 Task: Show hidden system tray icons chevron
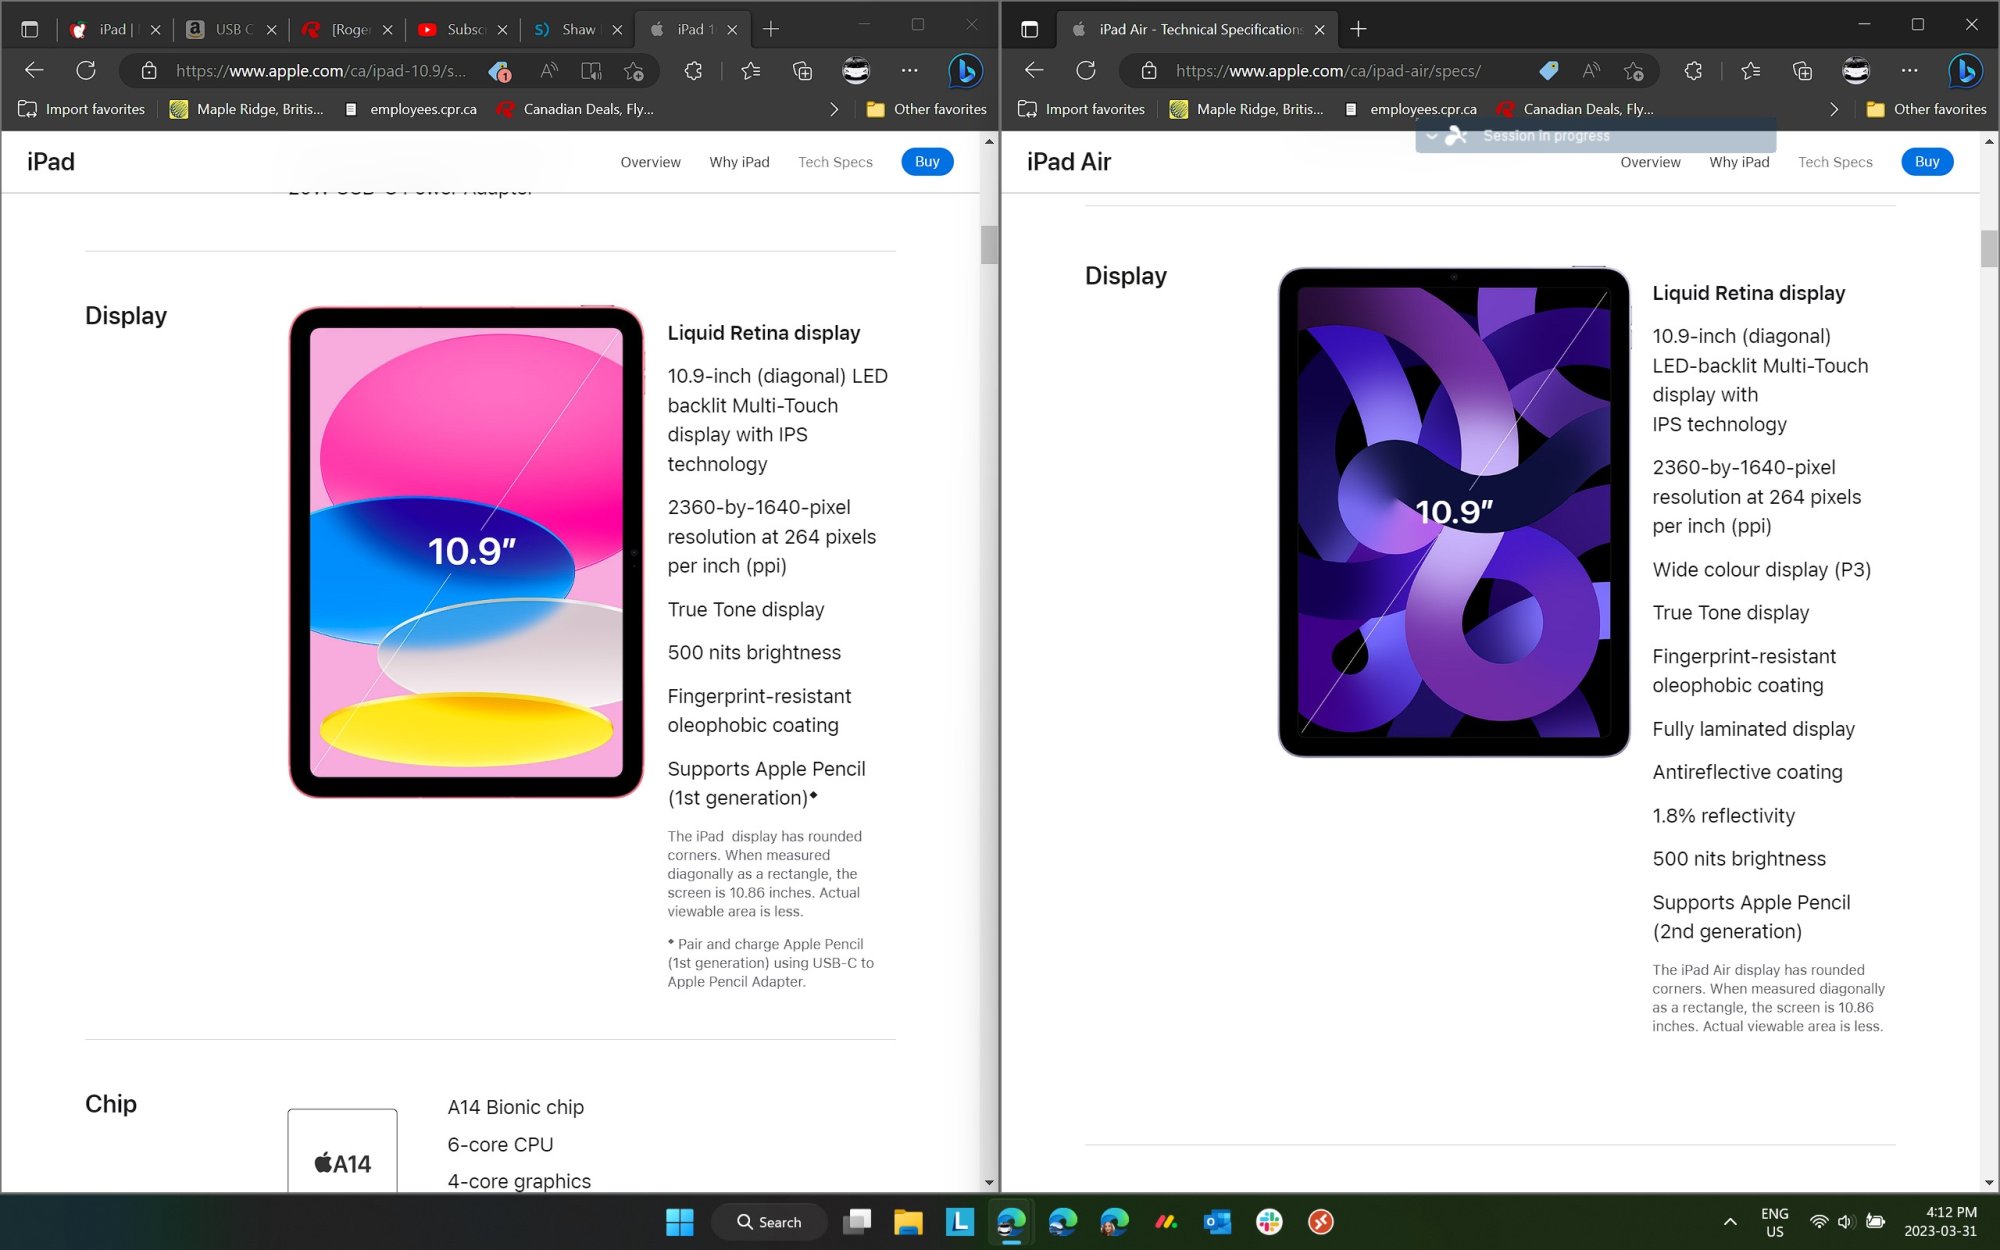pos(1729,1221)
